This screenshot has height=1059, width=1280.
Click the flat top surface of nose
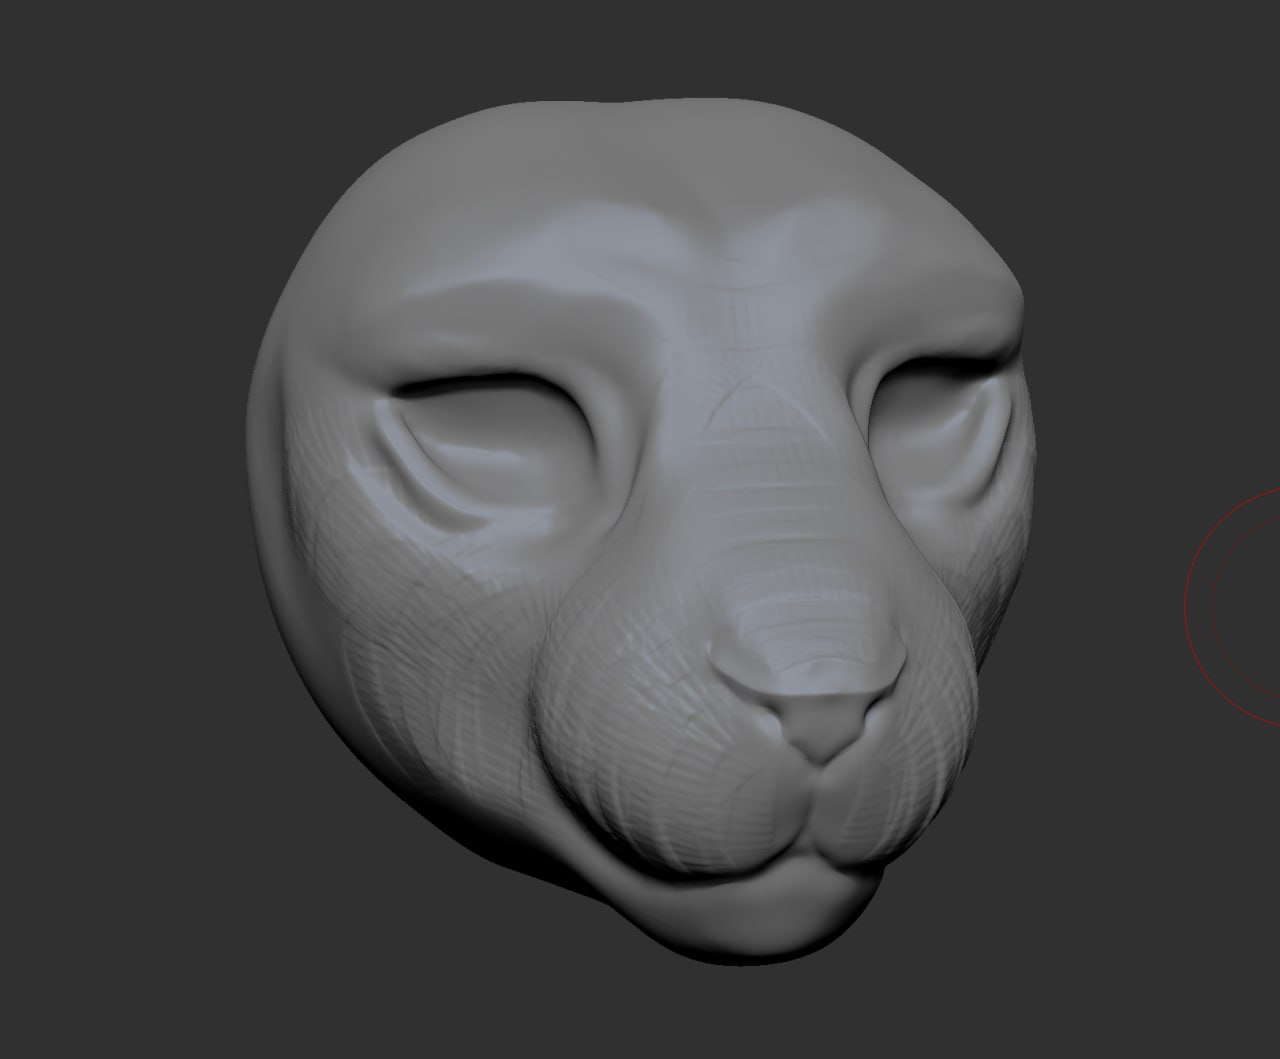810,650
